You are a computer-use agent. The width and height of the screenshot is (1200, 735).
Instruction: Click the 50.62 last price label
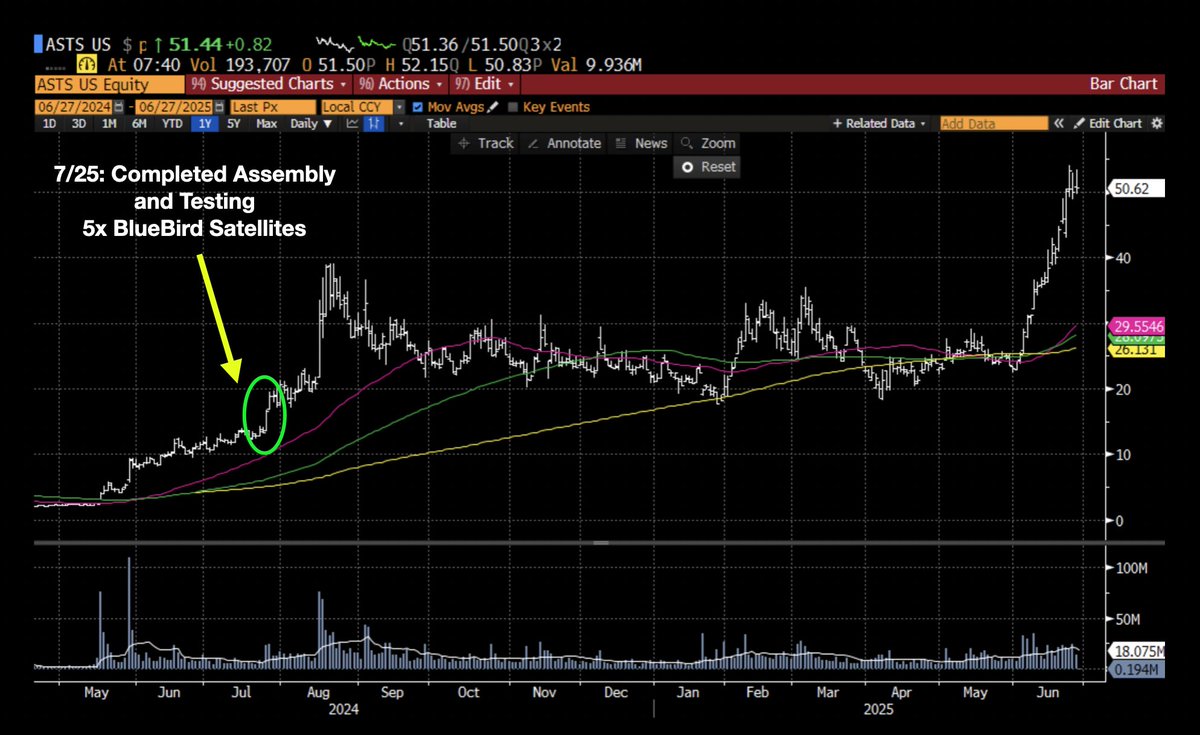(x=1136, y=187)
